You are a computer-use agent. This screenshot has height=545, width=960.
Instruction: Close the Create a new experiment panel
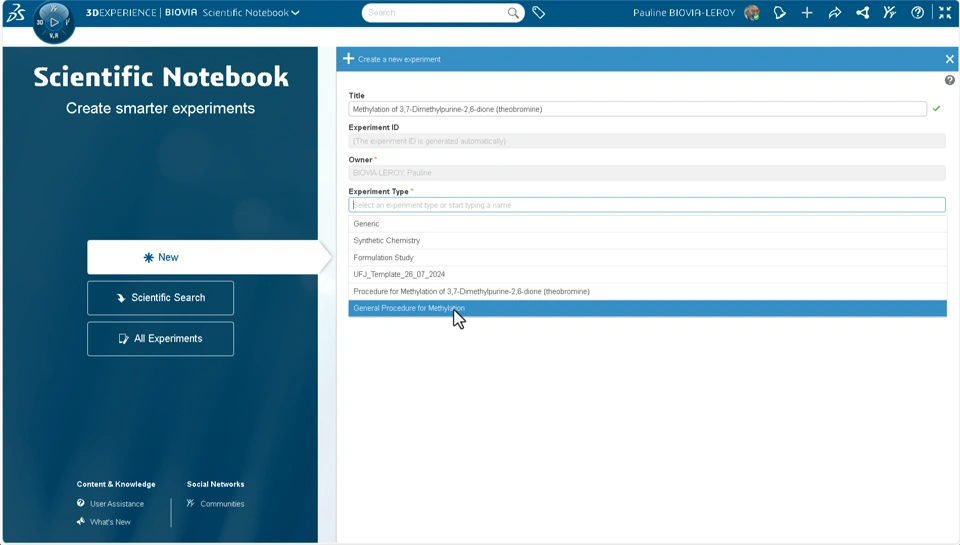click(950, 59)
